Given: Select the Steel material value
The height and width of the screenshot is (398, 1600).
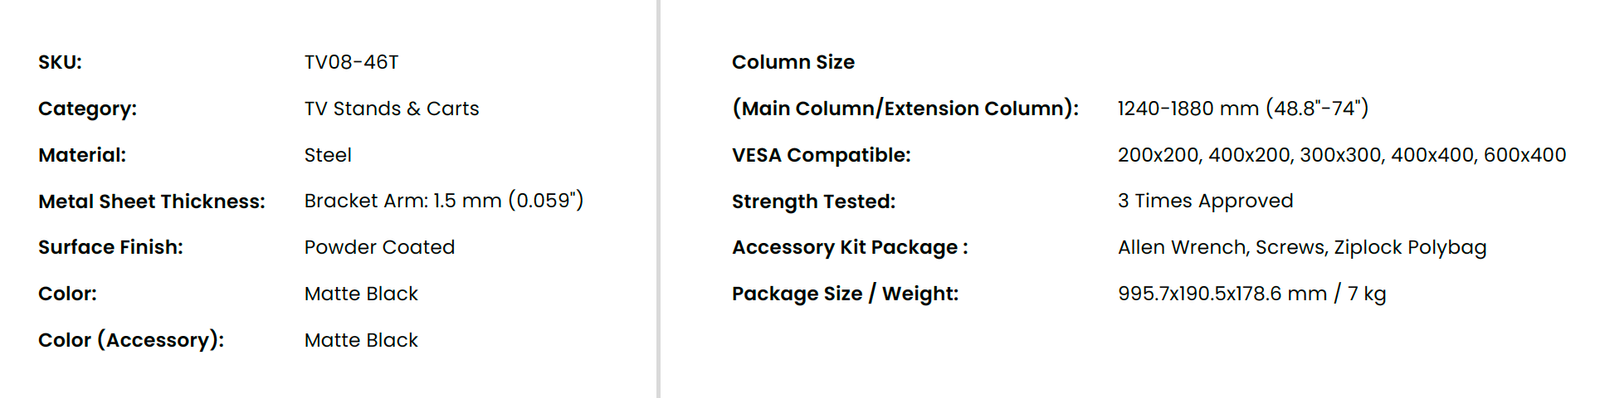Looking at the screenshot, I should 328,155.
